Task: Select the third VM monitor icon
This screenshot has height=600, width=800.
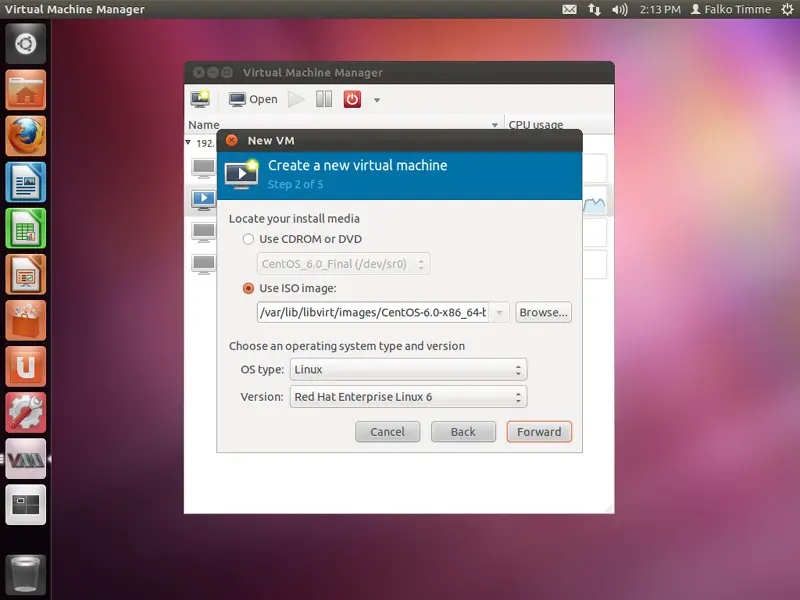Action: pos(204,232)
